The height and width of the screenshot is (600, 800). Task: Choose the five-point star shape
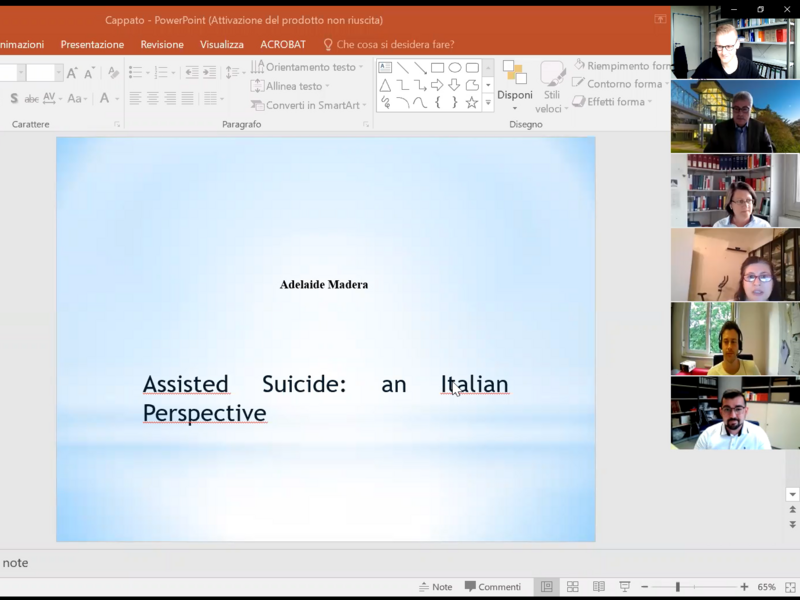[472, 102]
